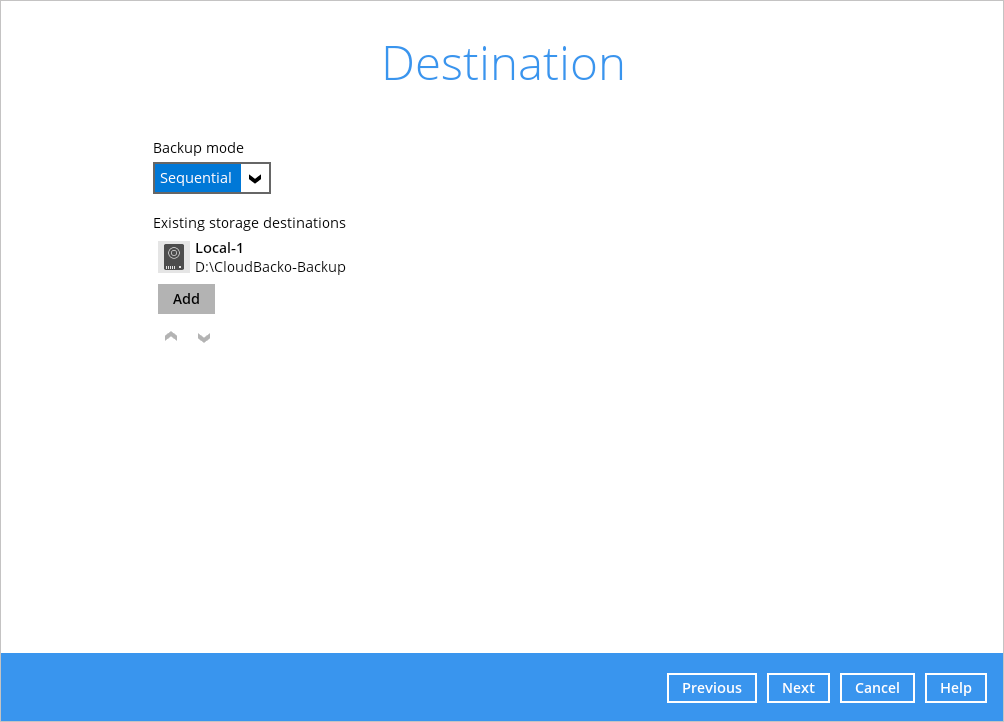Click the D:\CloudBacko-Backup path text
Image resolution: width=1004 pixels, height=722 pixels.
click(270, 267)
